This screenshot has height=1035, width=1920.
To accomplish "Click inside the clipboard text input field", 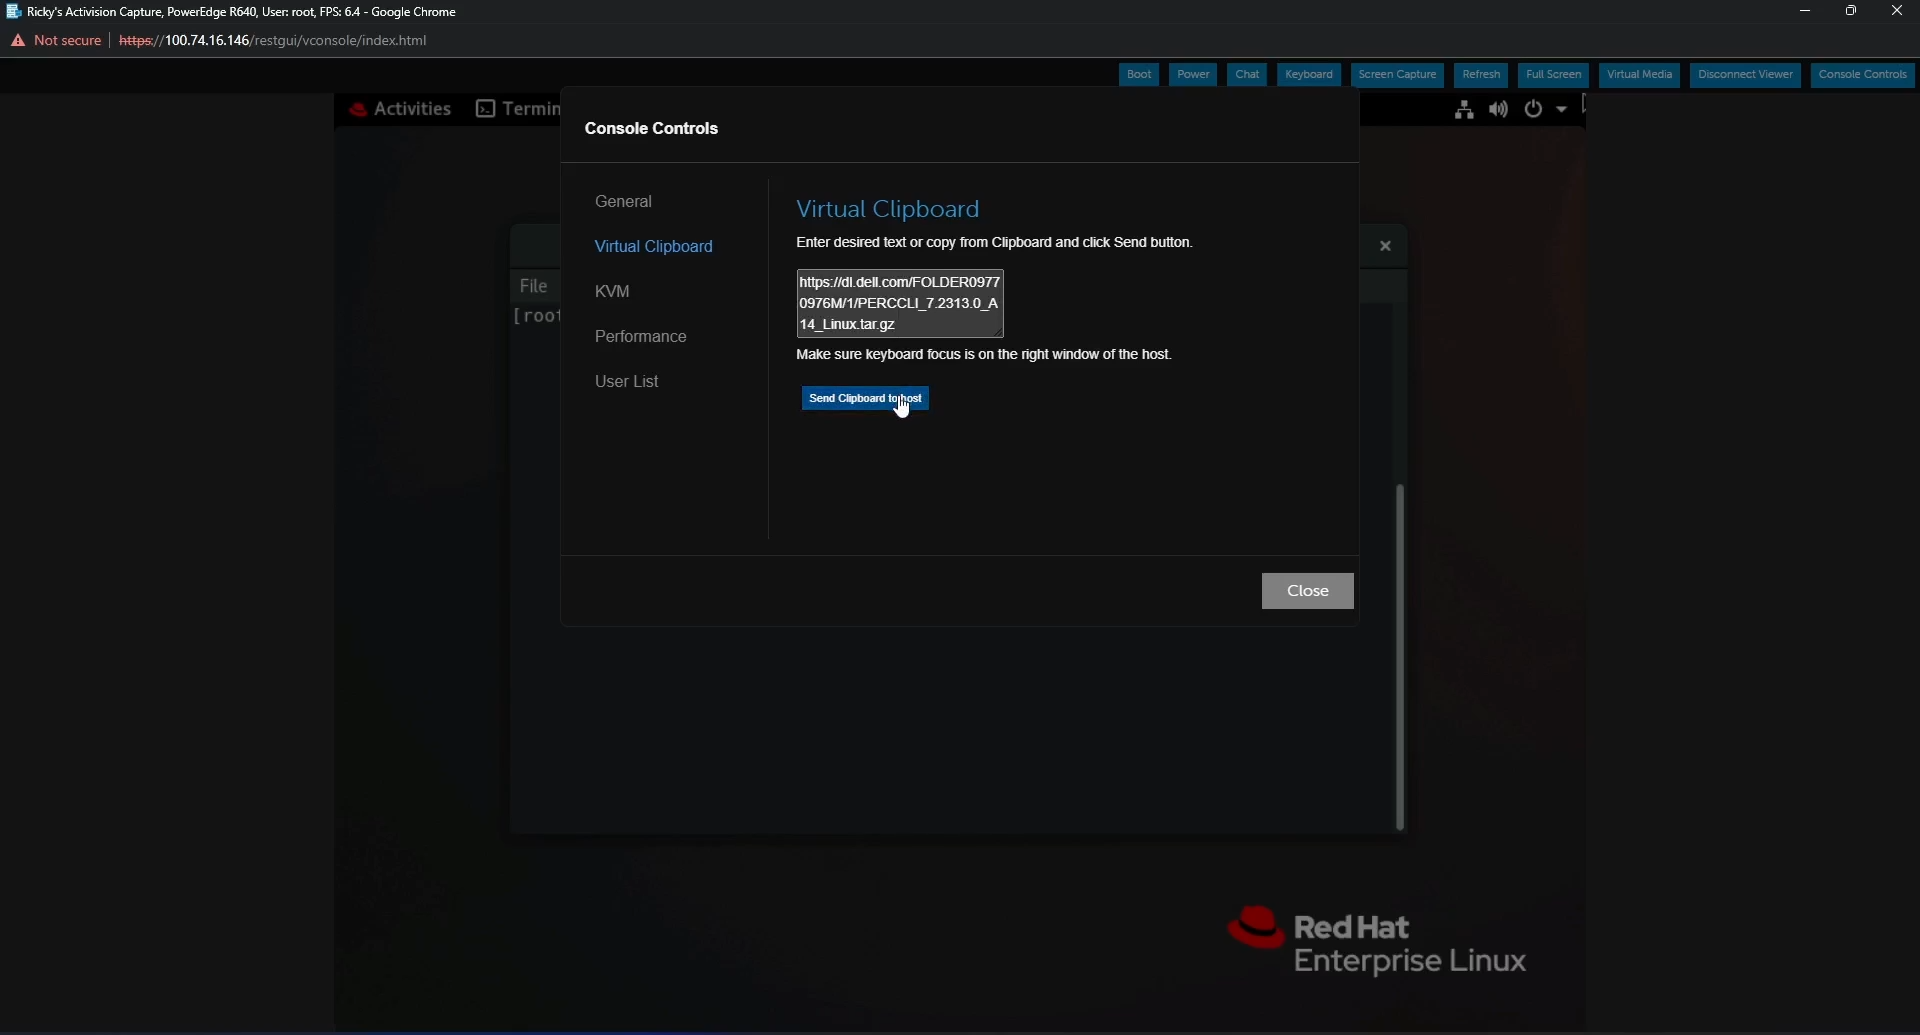I will [x=899, y=303].
